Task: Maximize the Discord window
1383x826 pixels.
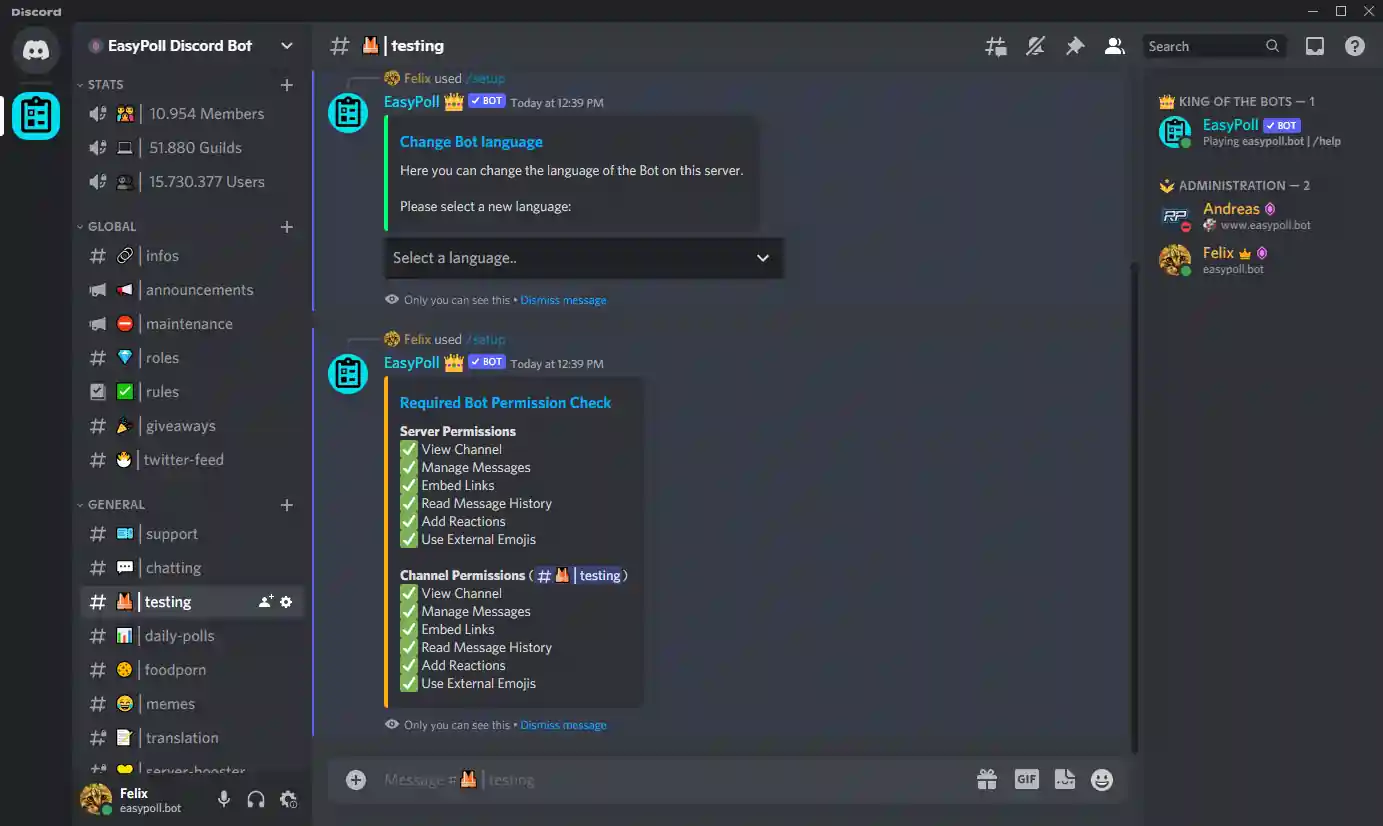Action: (x=1341, y=11)
